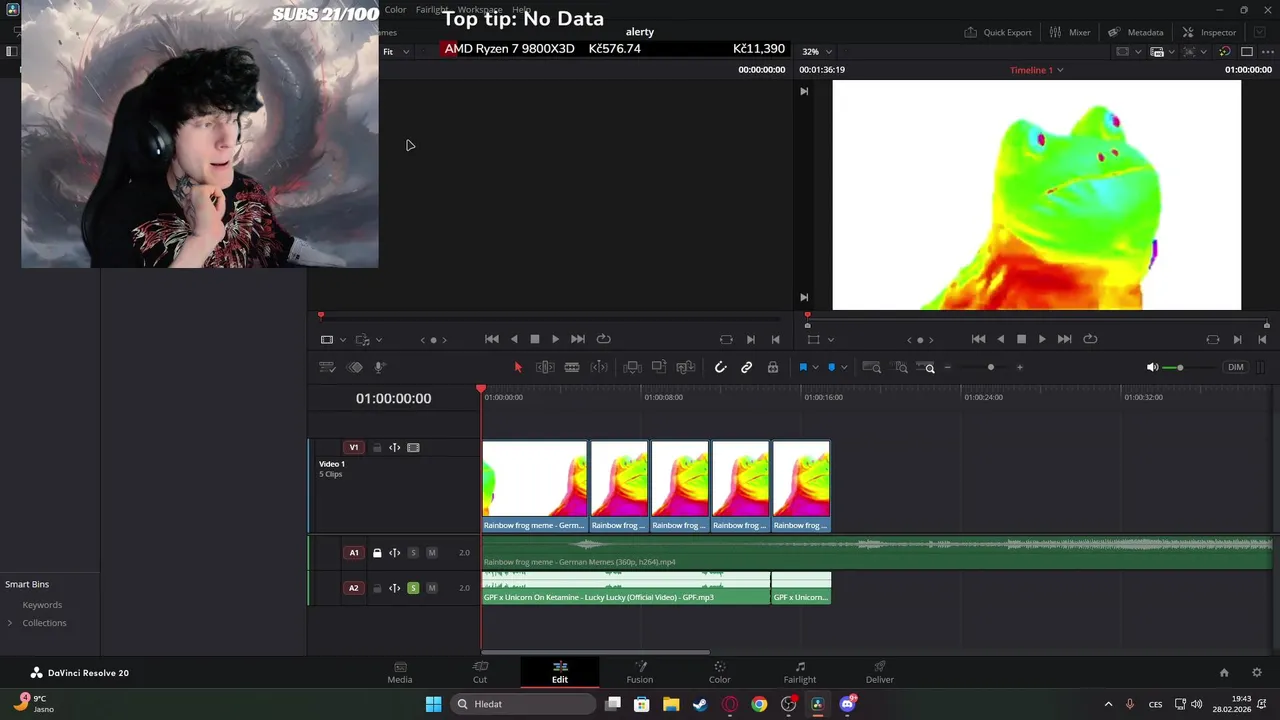1280x720 pixels.
Task: Click the Detail Zoom icon
Action: point(901,368)
